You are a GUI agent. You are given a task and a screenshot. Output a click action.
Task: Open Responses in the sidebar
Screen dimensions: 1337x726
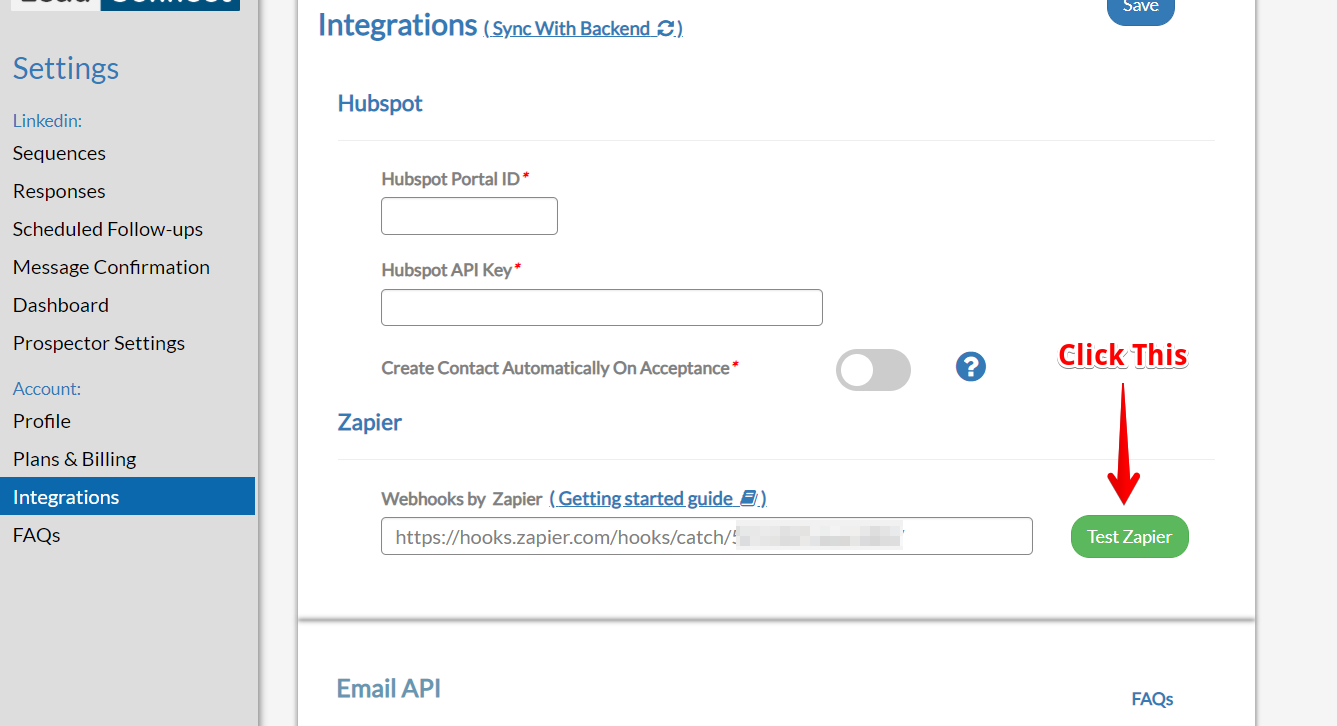coord(59,191)
